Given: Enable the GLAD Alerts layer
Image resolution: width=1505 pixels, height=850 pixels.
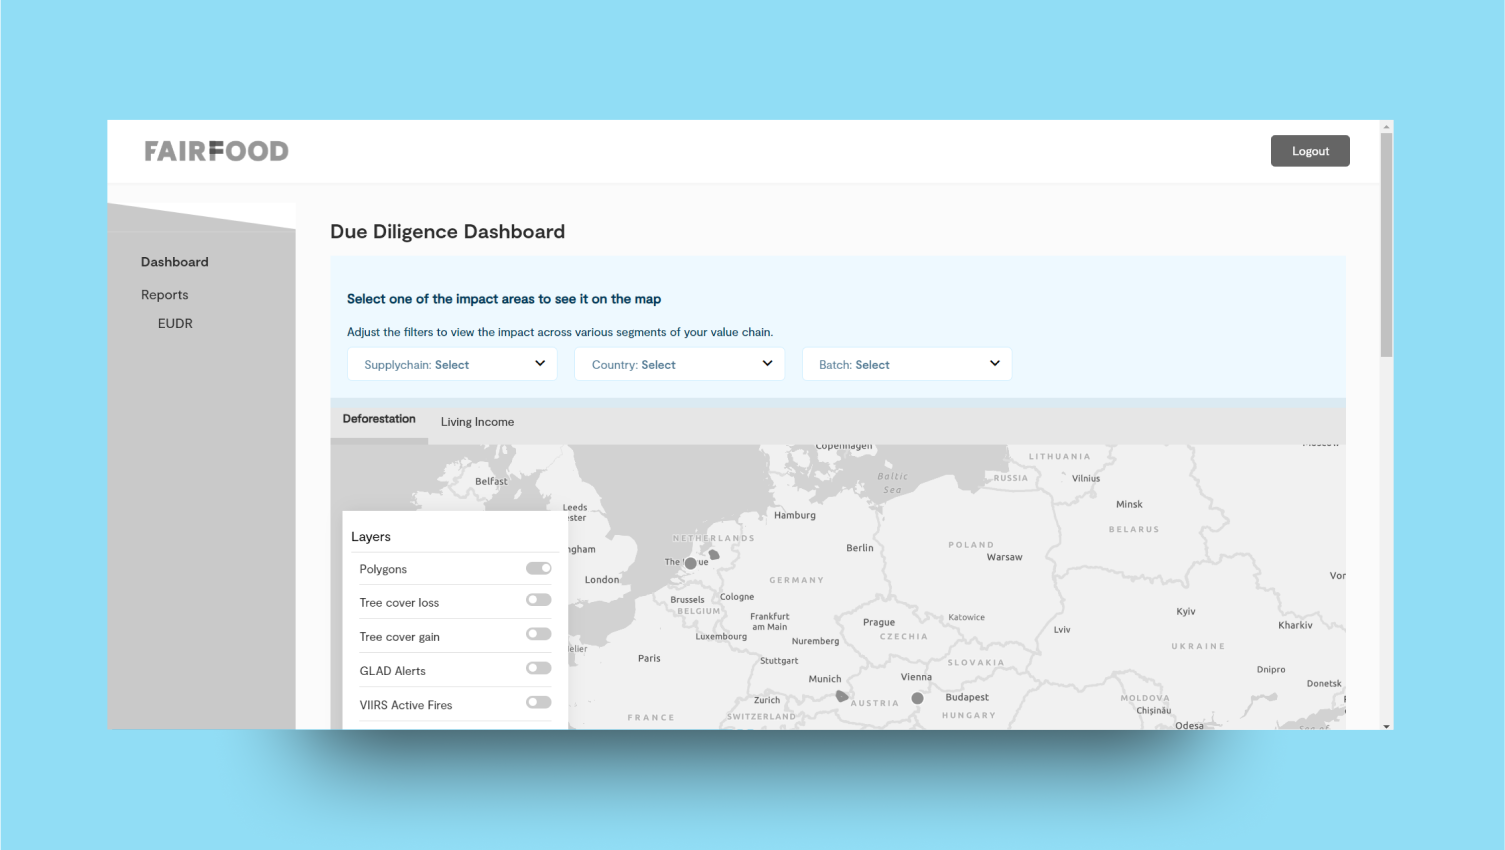Looking at the screenshot, I should 539,668.
